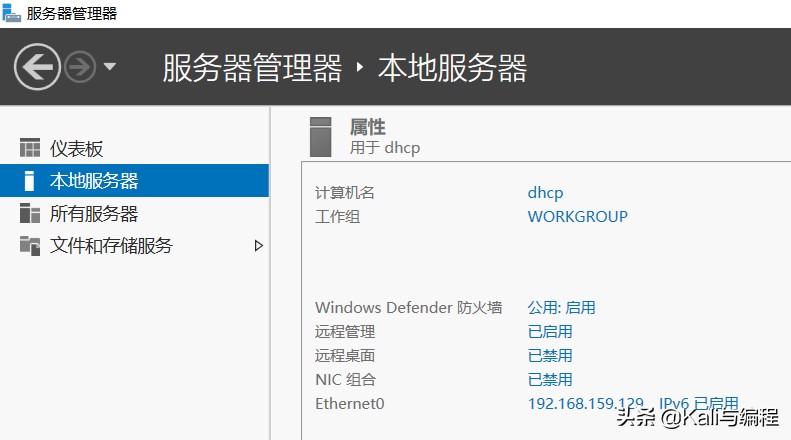
Task: Click the WORKGROUP workgroup link
Action: pos(578,217)
